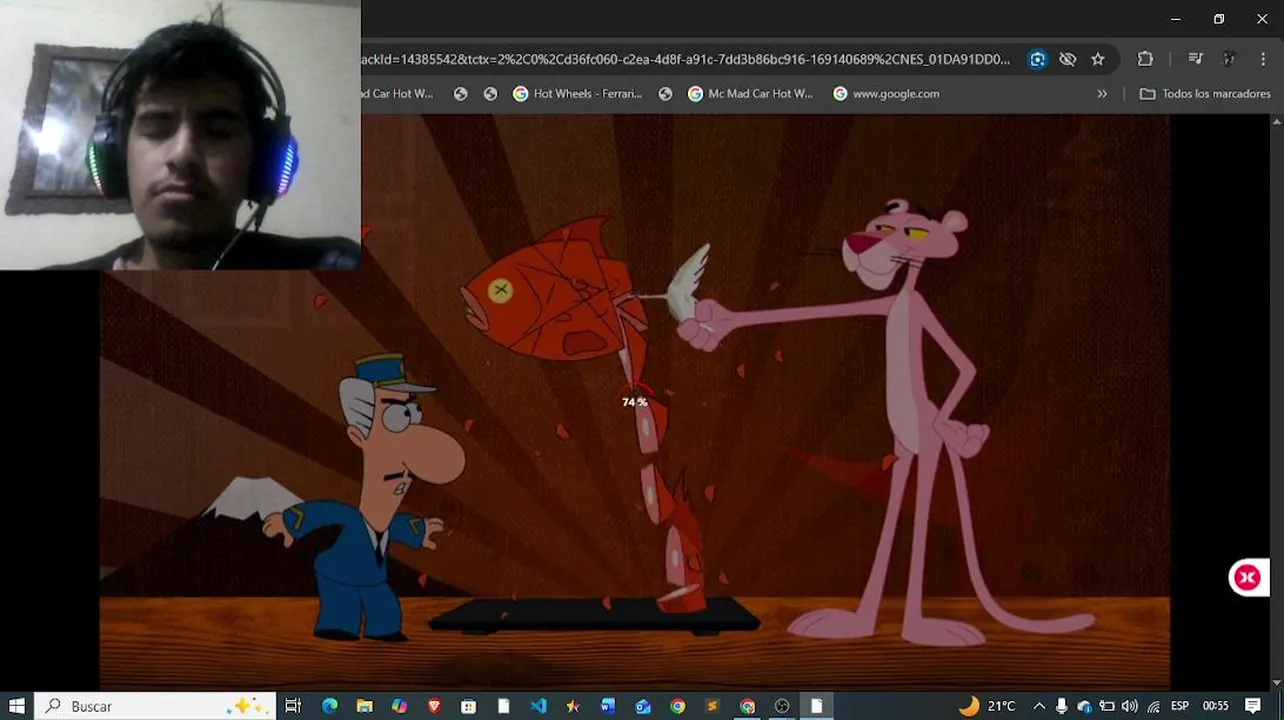Viewport: 1284px width, 720px height.
Task: Switch to the second Chrome profile taskbar icon
Action: click(747, 706)
